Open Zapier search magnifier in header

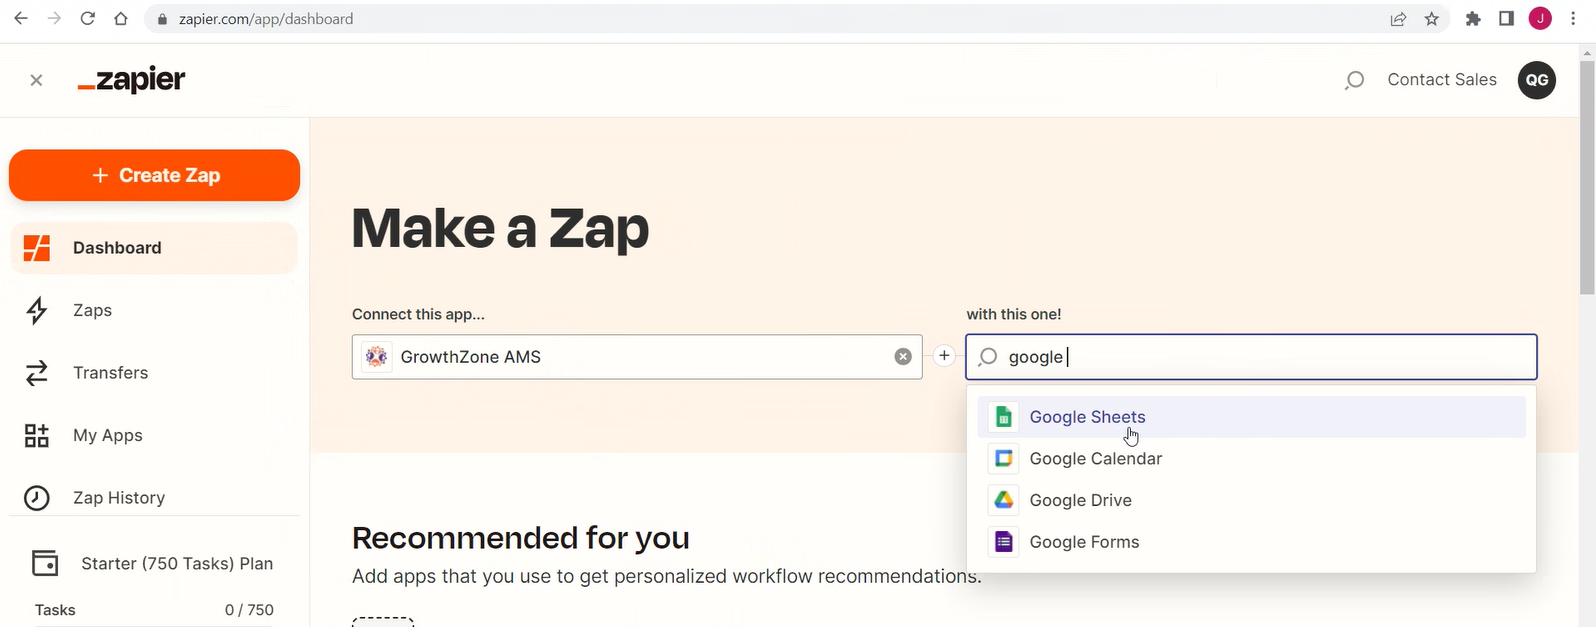(x=1354, y=80)
